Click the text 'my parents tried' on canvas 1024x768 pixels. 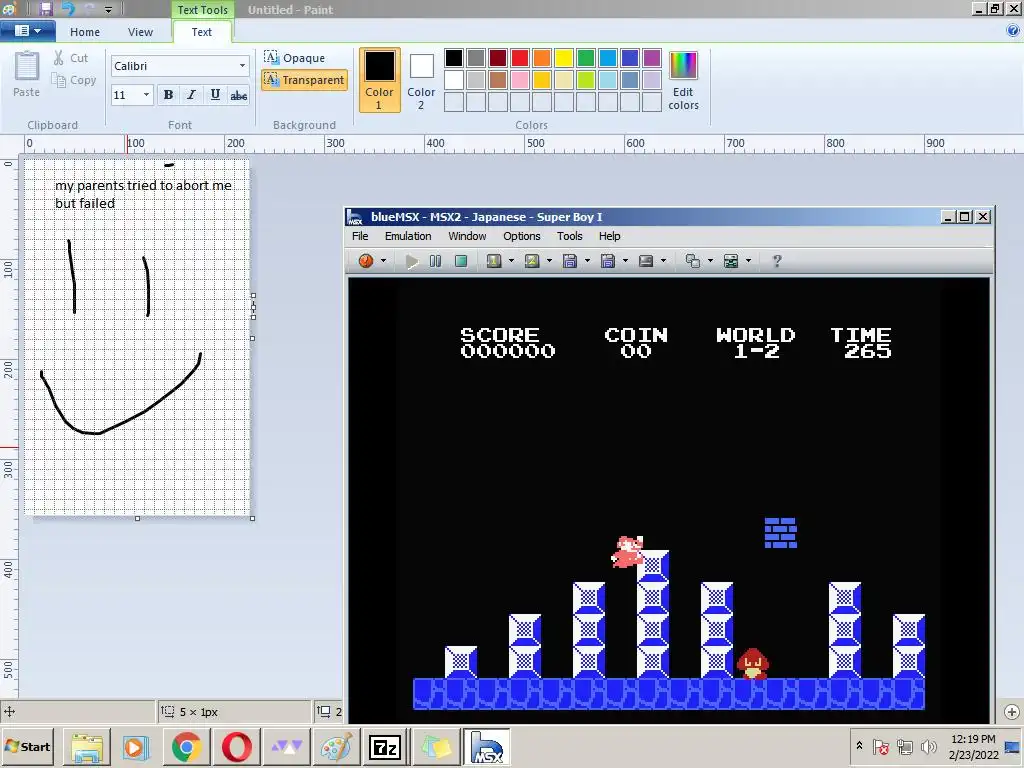[x=106, y=185]
